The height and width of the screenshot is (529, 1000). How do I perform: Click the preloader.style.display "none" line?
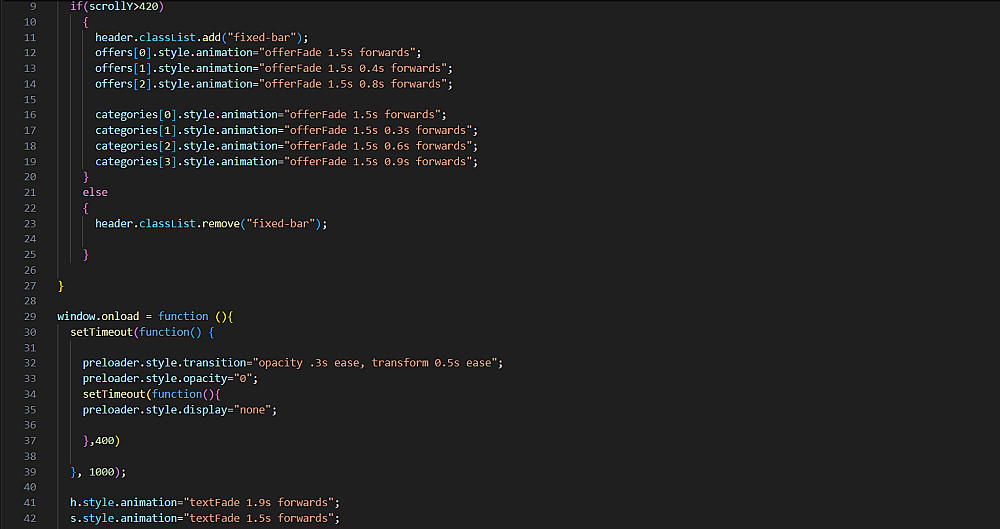(178, 409)
